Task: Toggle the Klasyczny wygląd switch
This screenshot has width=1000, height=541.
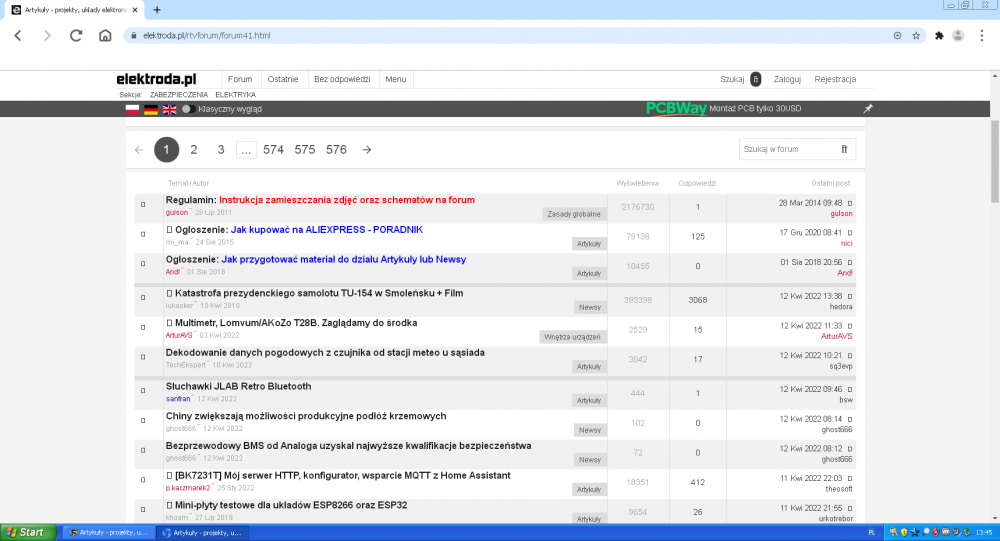Action: tap(188, 109)
